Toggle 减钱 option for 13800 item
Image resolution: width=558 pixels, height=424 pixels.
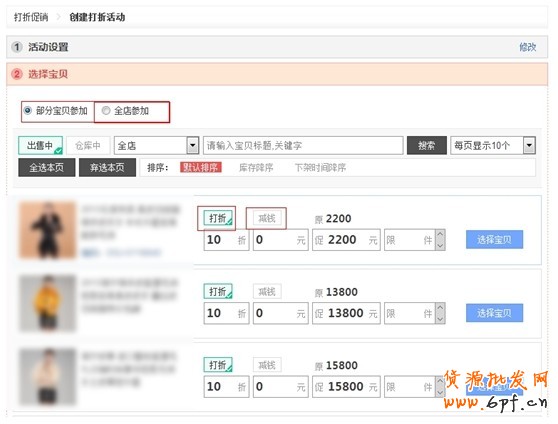(267, 292)
